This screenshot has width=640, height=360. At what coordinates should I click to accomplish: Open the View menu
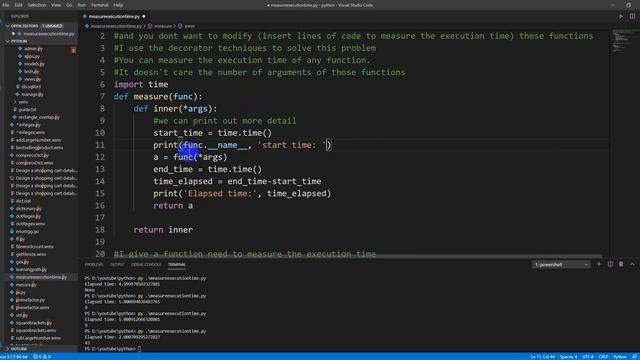click(56, 5)
